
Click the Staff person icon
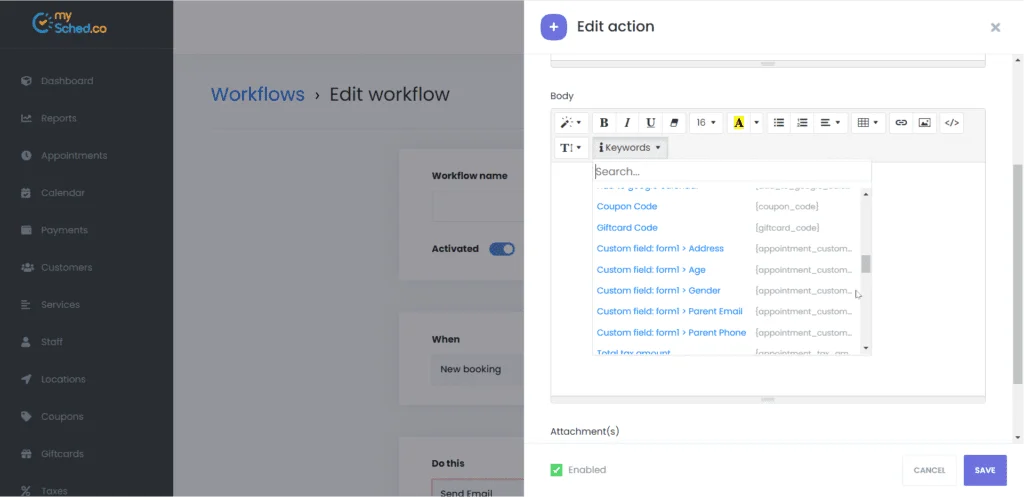[x=26, y=342]
